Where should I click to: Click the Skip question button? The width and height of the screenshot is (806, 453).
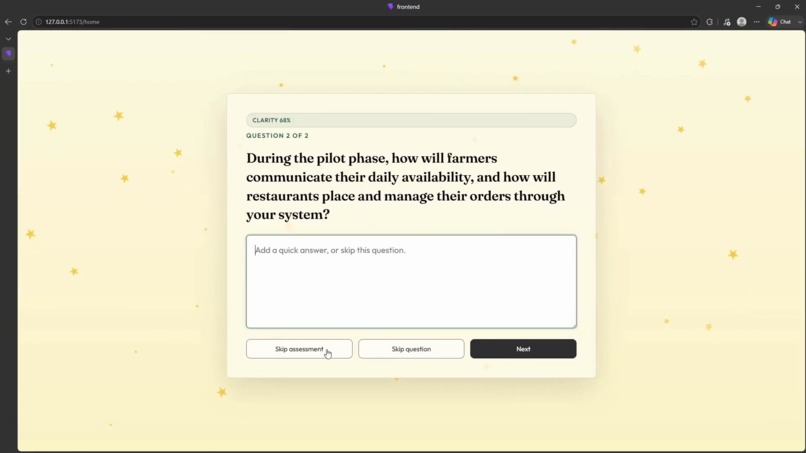[x=411, y=349]
